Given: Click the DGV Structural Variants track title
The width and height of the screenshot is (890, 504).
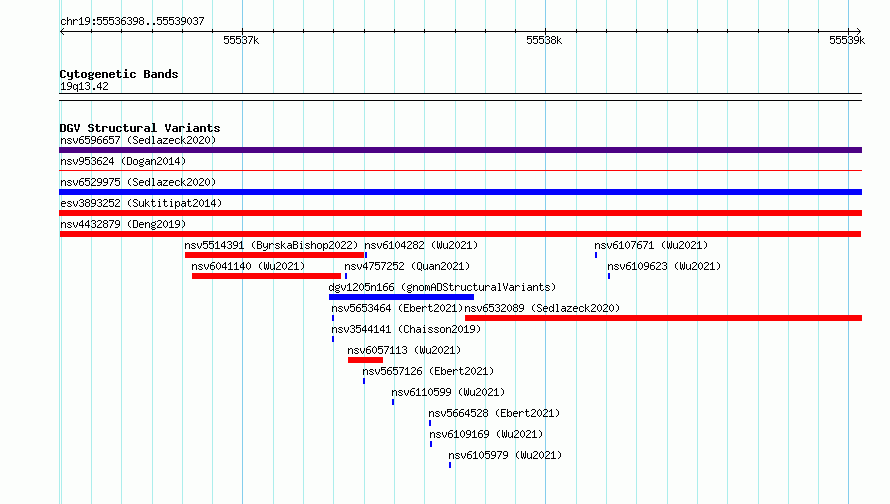Looking at the screenshot, I should (x=140, y=128).
